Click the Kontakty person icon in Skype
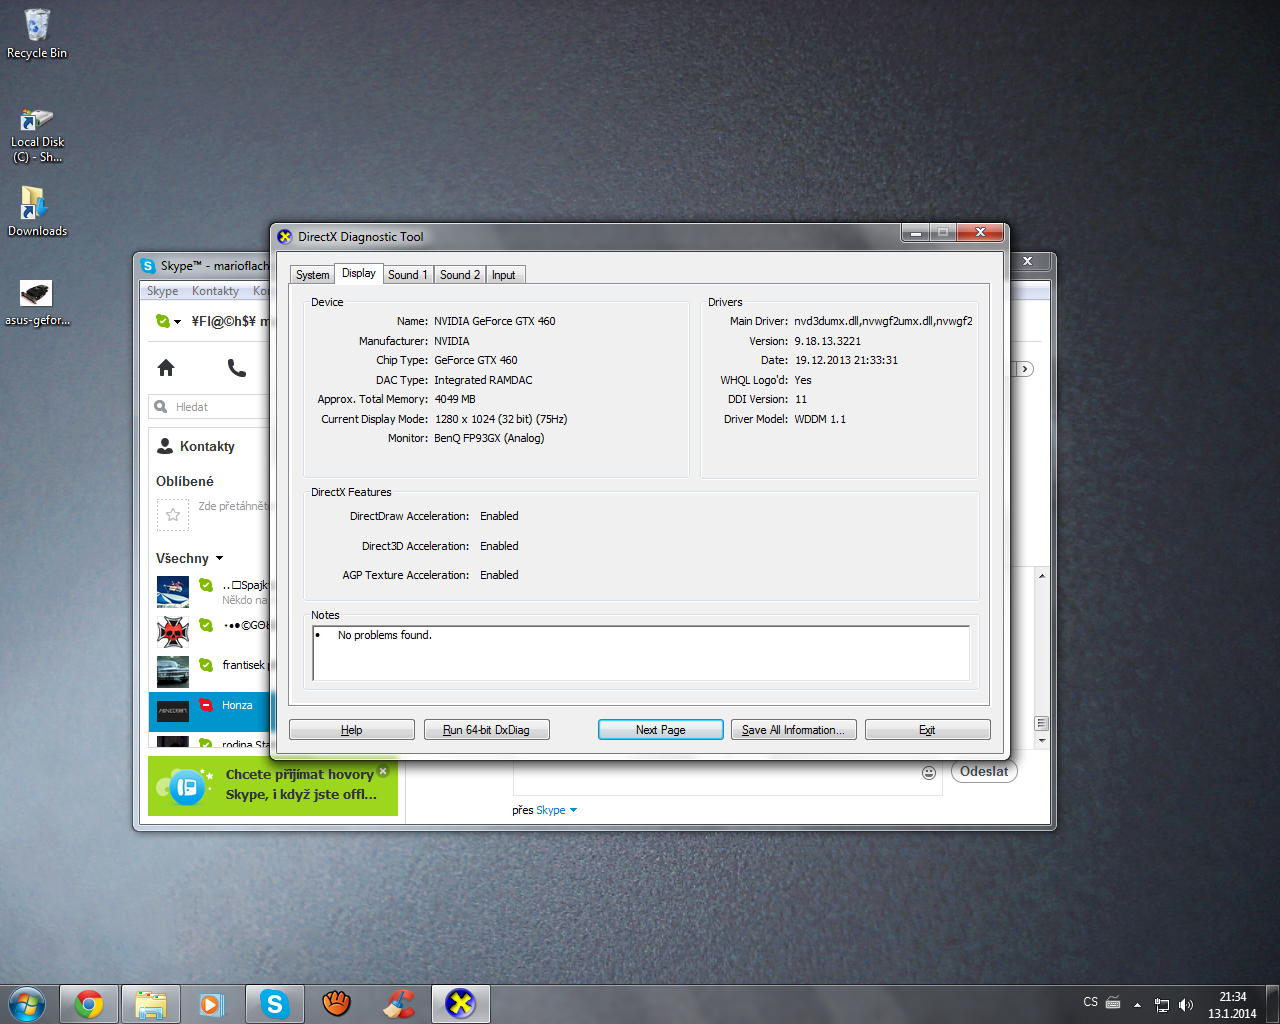 coord(165,446)
